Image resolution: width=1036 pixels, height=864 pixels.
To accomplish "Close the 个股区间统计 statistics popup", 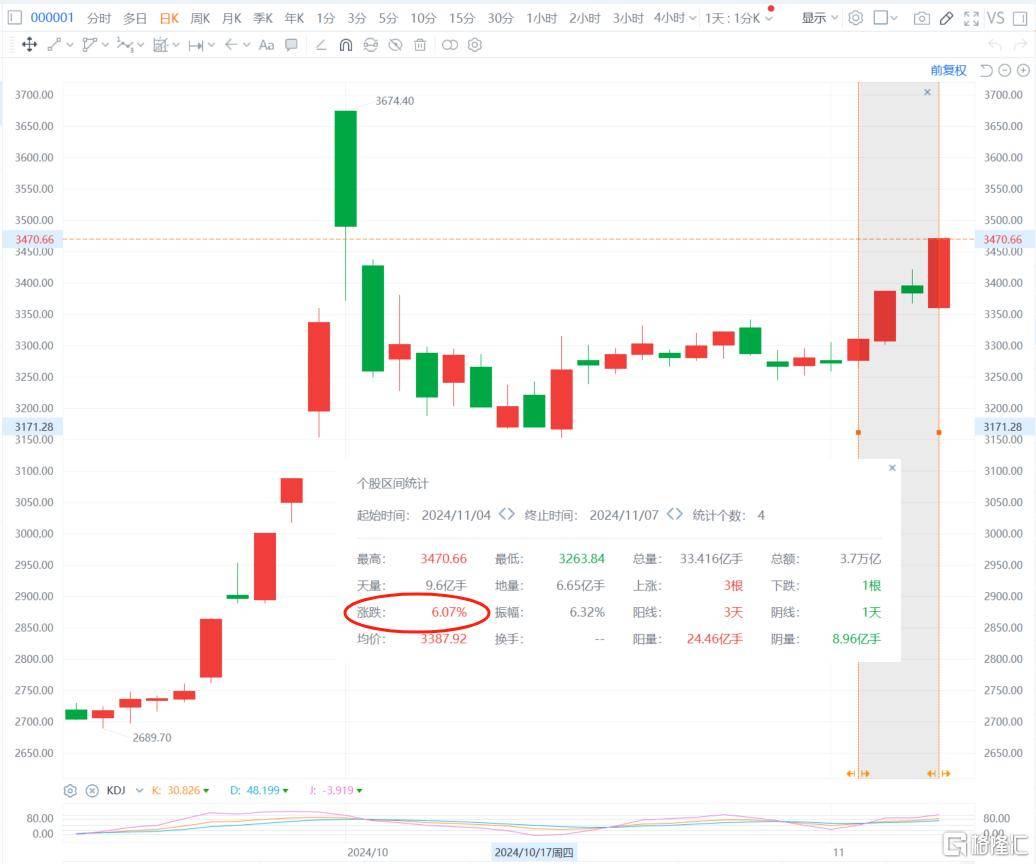I will [x=892, y=467].
